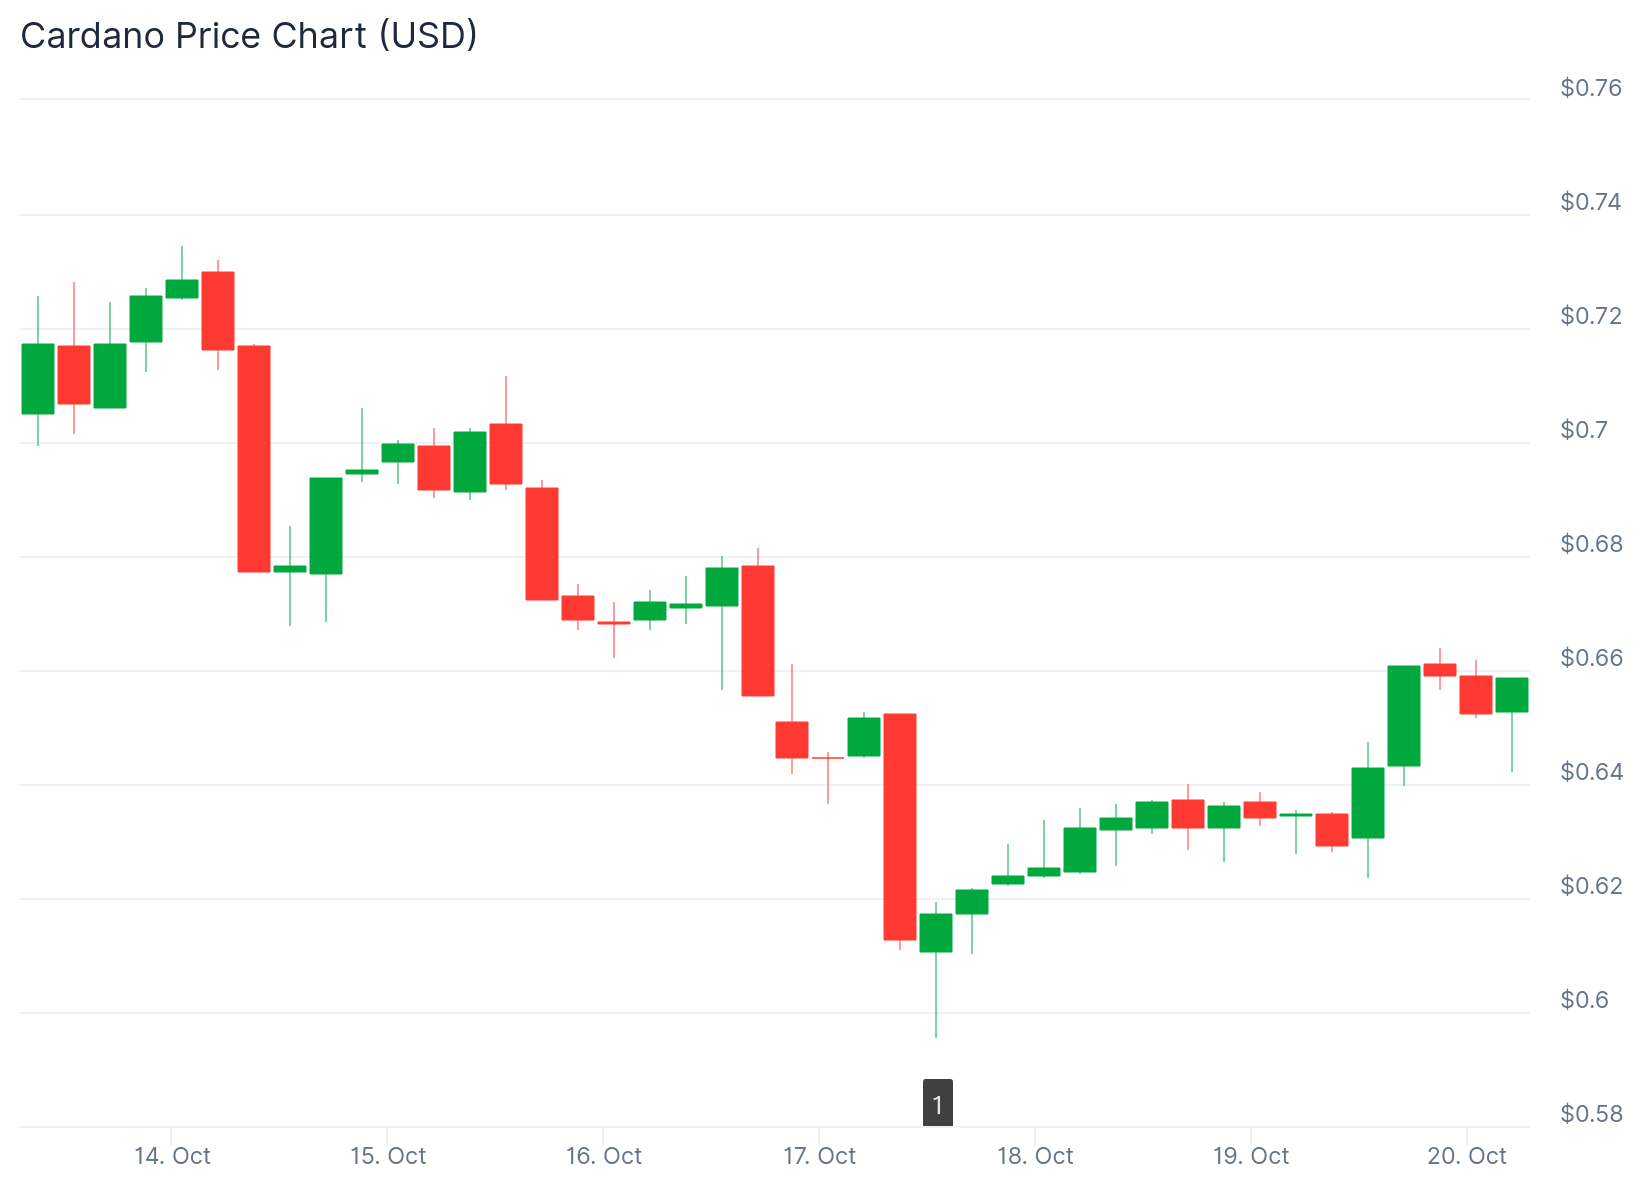1644x1200 pixels.
Task: Click the $0.74 price axis label
Action: click(1590, 202)
